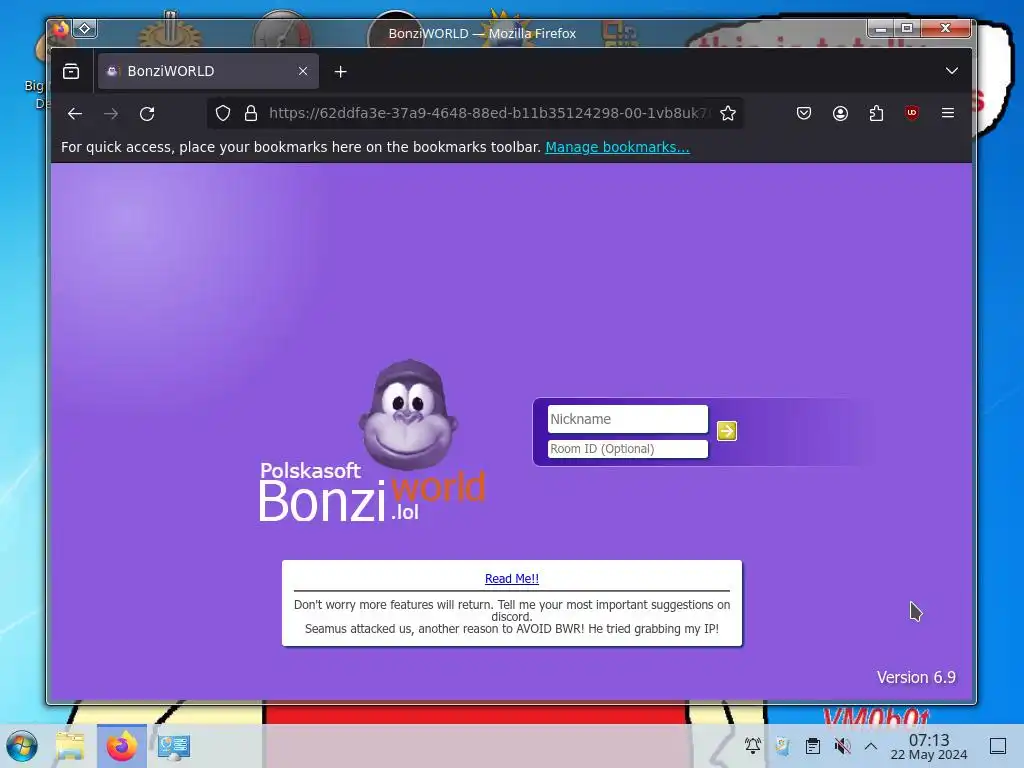Screen dimensions: 1024x768
Task: Click the notification bell tray icon
Action: (753, 745)
